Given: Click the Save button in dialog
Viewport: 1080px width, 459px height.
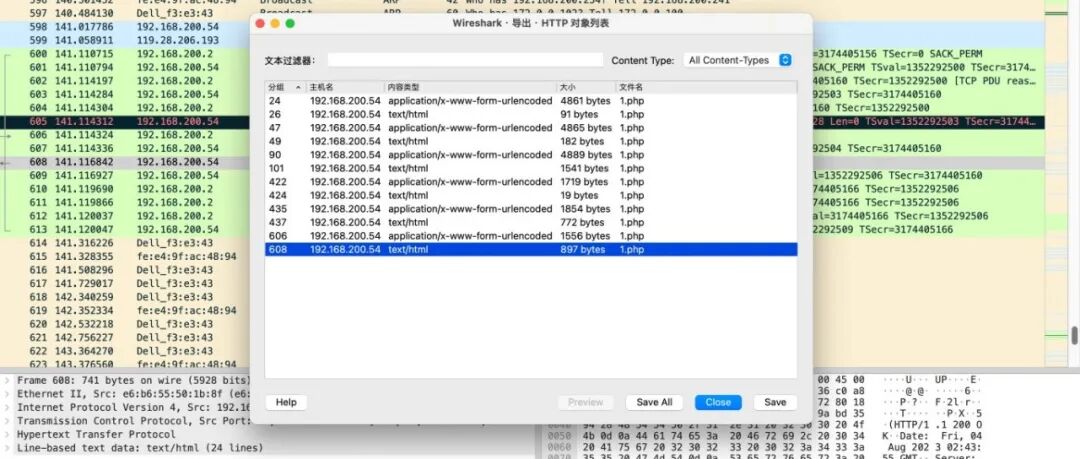Looking at the screenshot, I should click(775, 402).
